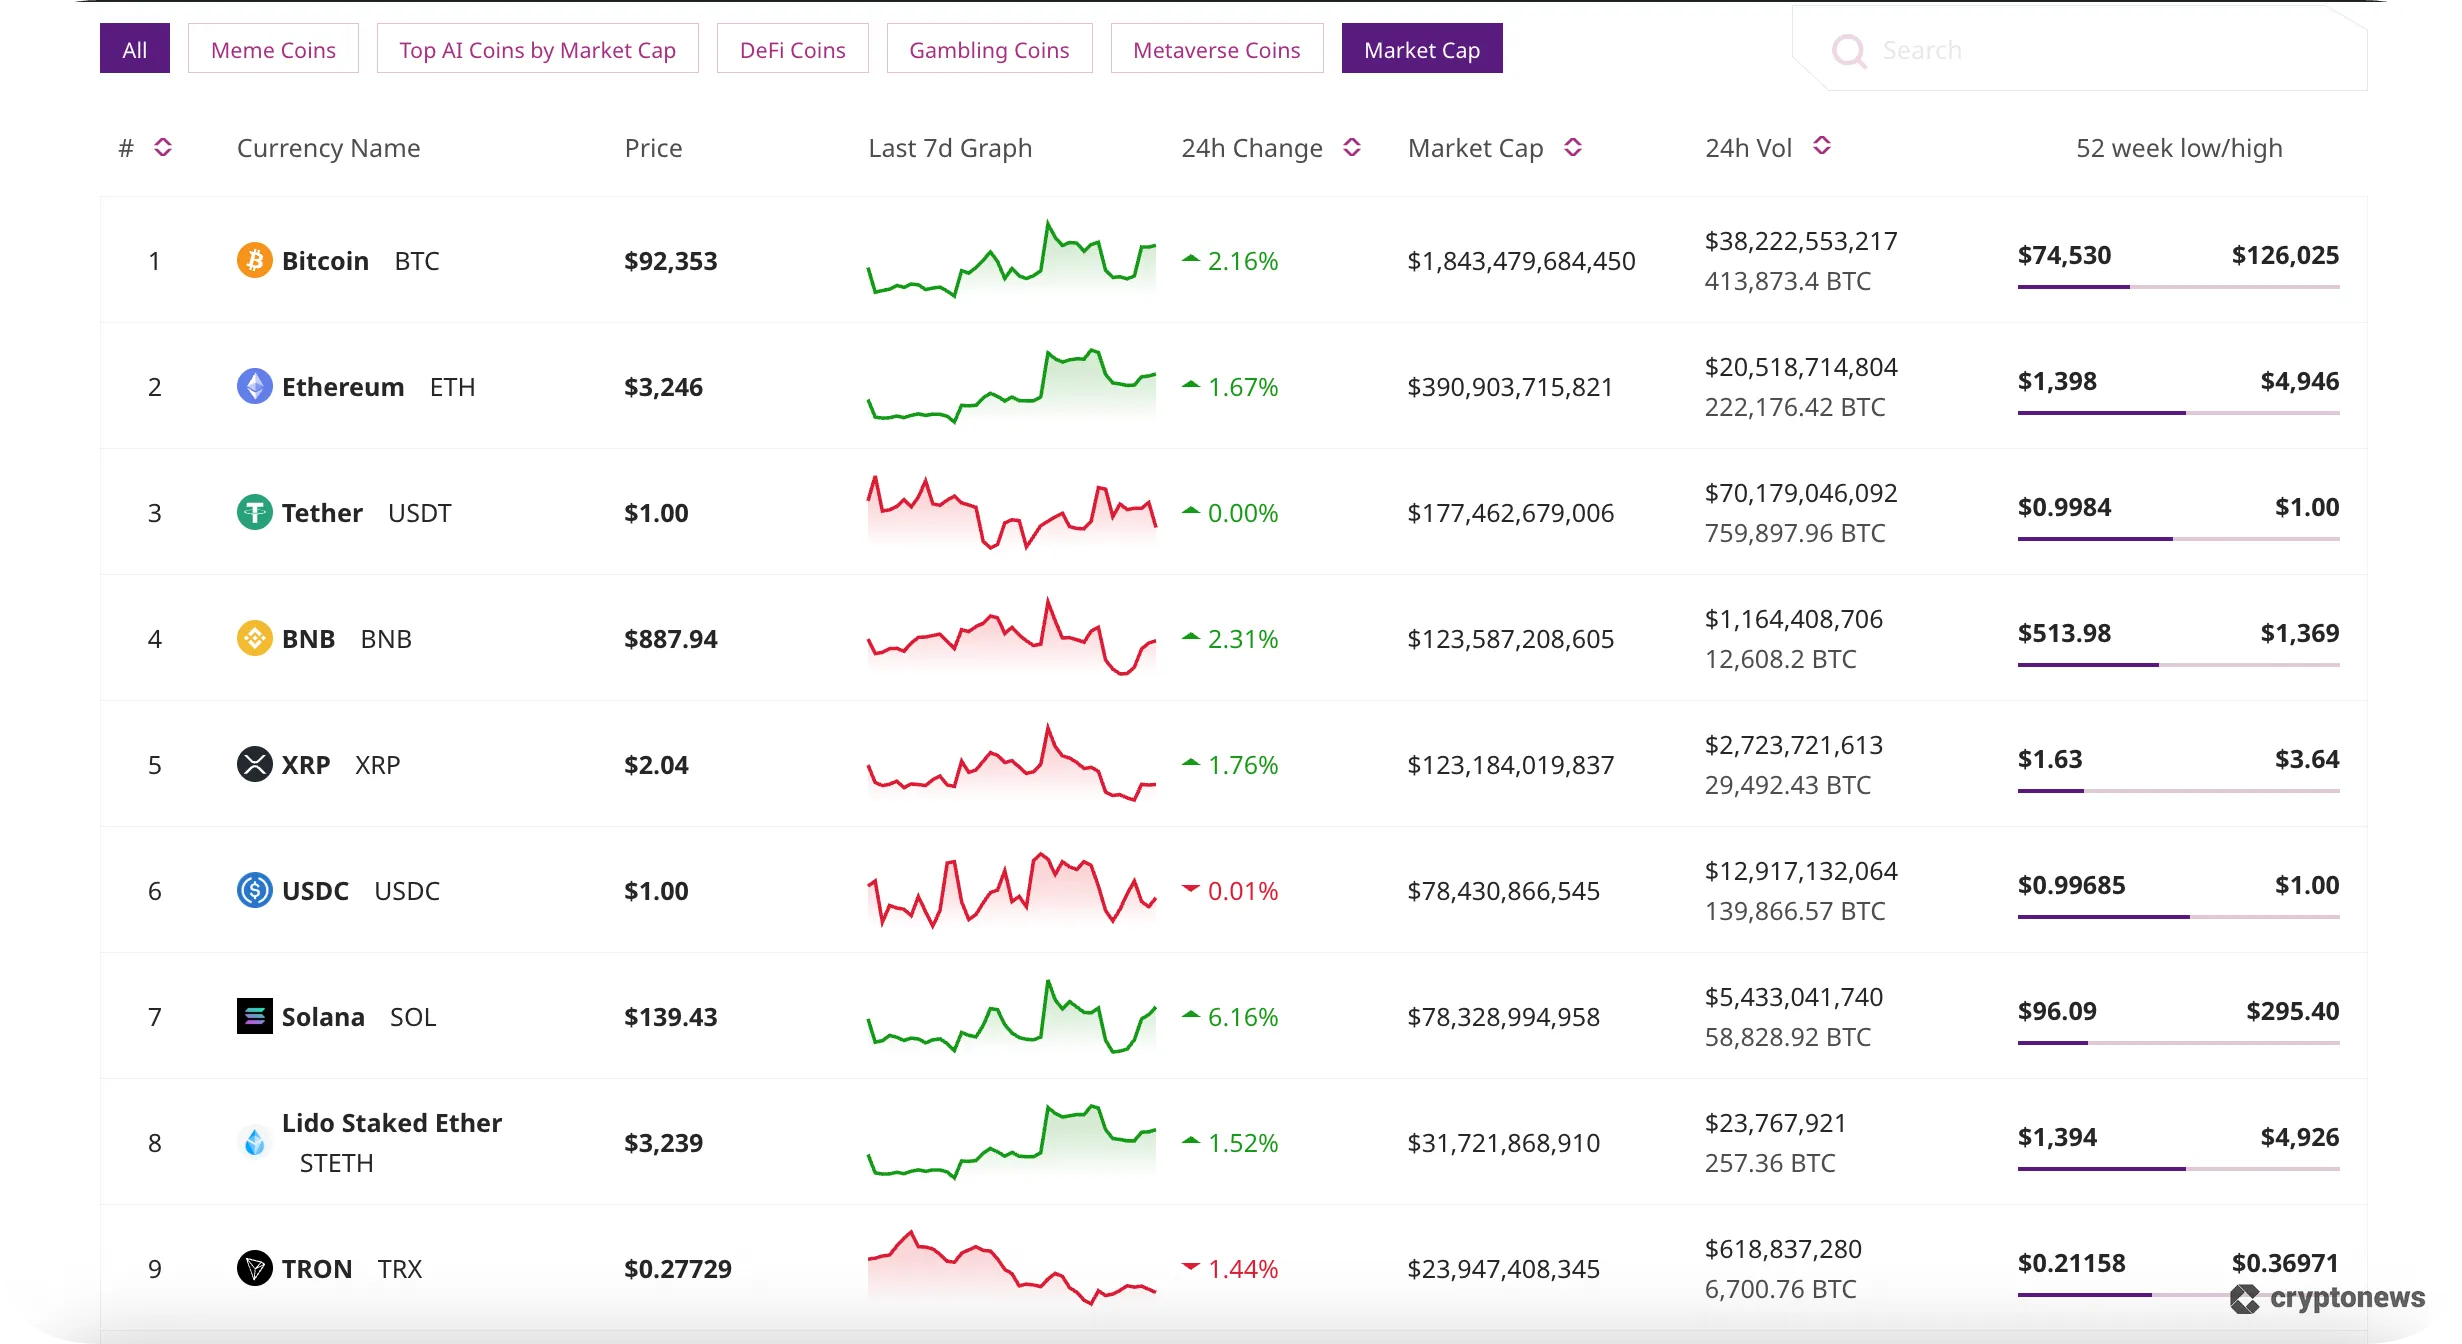2462x1344 pixels.
Task: Sort coins by Market Cap column
Action: coord(1572,147)
